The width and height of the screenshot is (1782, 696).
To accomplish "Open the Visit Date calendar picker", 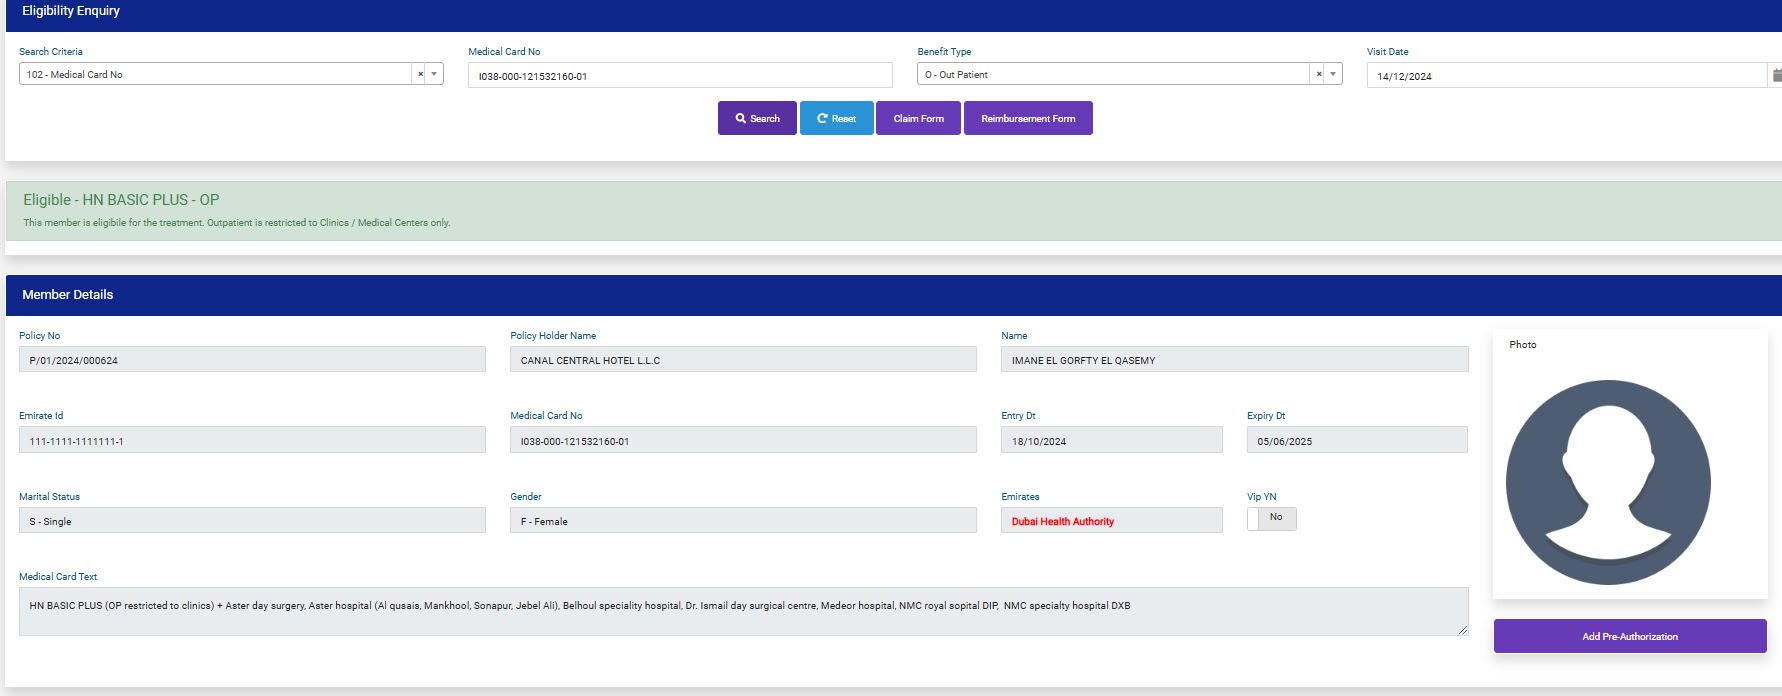I will [x=1776, y=75].
